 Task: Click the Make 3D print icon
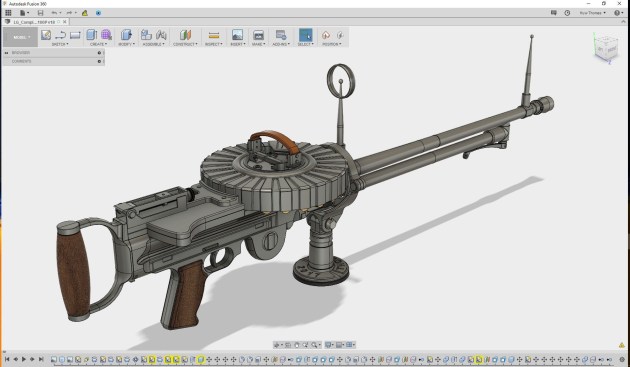pos(258,35)
